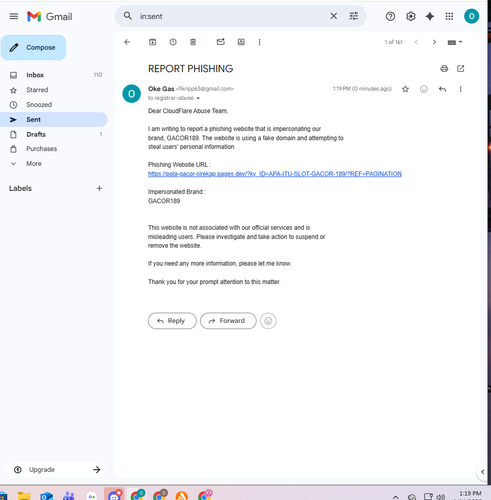Open the message More options menu

click(460, 89)
